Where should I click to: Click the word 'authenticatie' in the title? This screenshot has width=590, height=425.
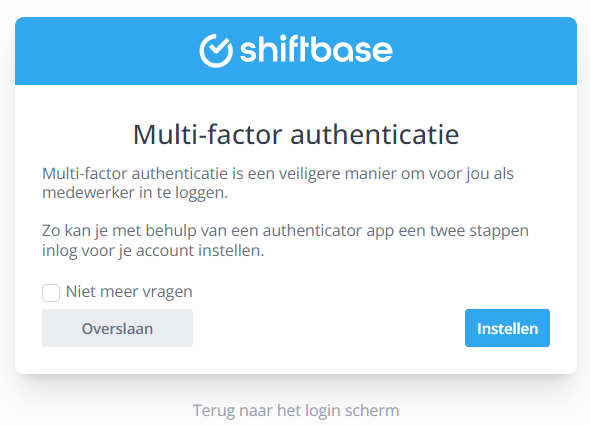(375, 134)
